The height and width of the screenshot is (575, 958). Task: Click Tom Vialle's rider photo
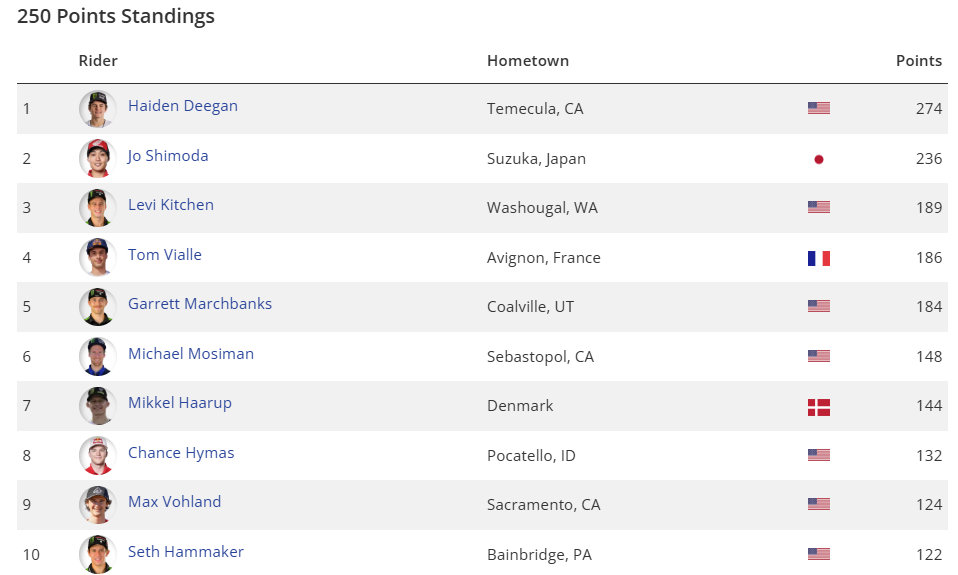[x=98, y=257]
